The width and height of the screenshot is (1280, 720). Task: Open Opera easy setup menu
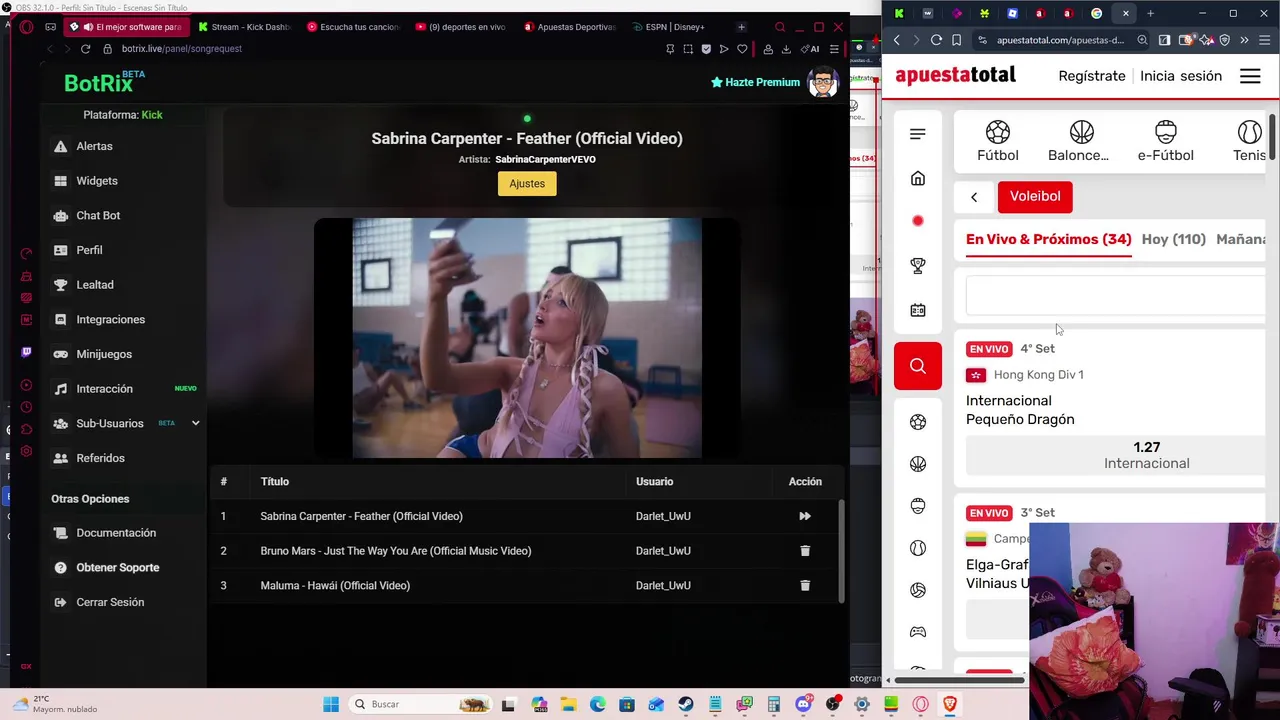pos(834,49)
